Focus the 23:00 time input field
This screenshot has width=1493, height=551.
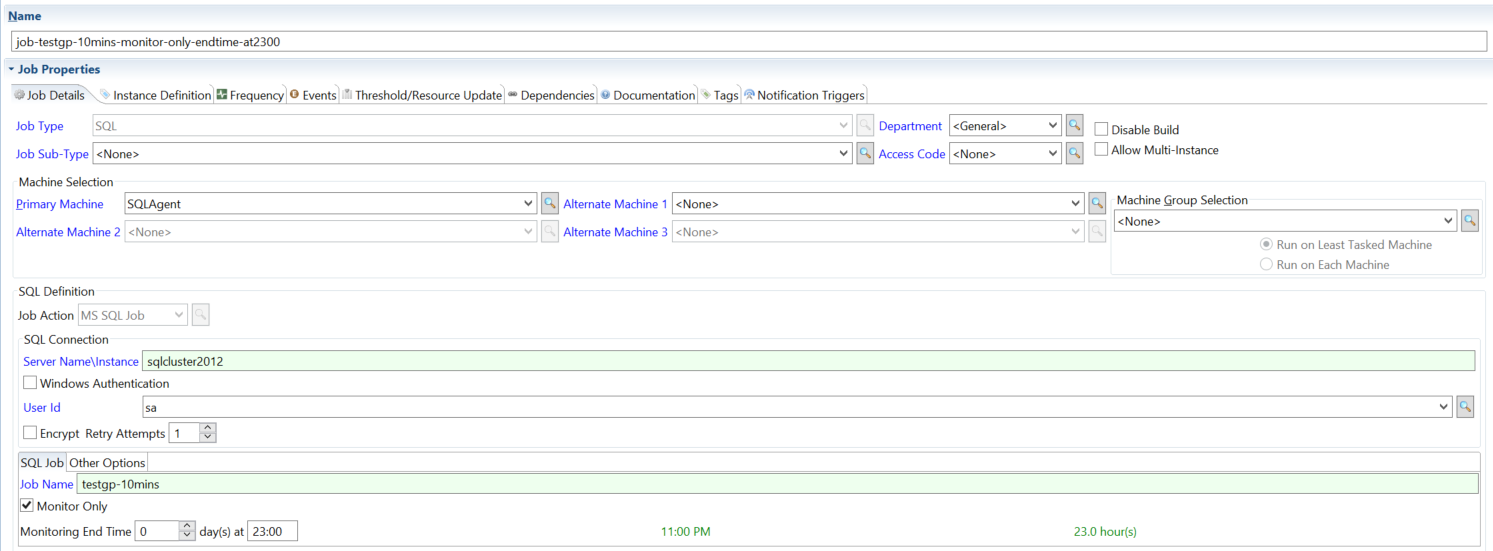tap(272, 531)
